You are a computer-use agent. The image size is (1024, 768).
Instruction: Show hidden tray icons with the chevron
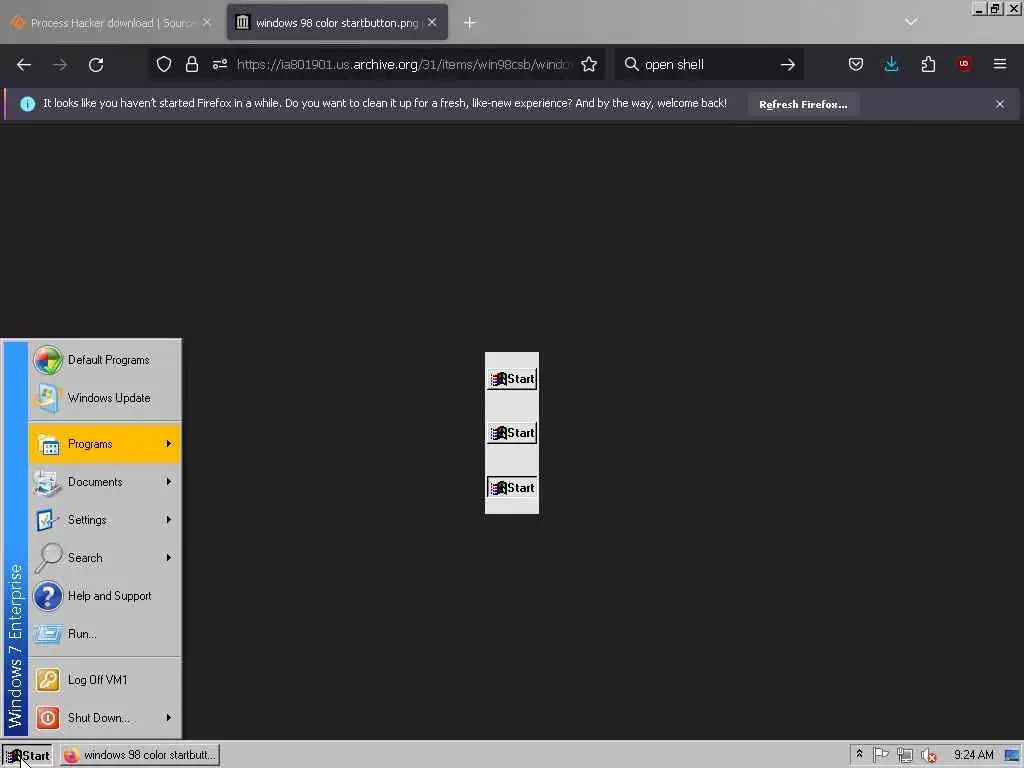click(859, 754)
